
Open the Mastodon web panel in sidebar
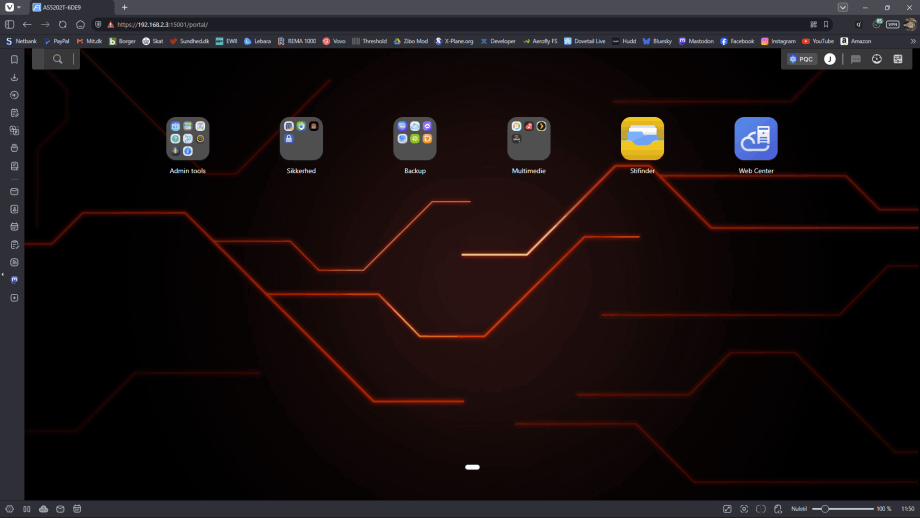click(14, 280)
